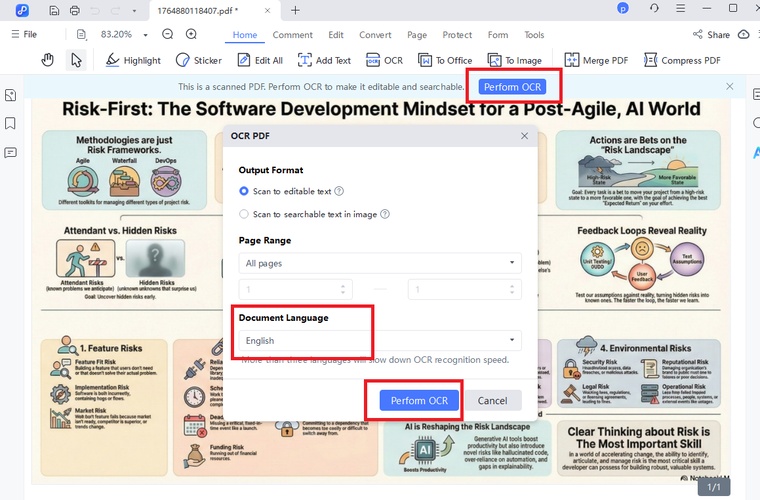The image size is (760, 500).
Task: Click Merge PDF tool
Action: [x=596, y=61]
